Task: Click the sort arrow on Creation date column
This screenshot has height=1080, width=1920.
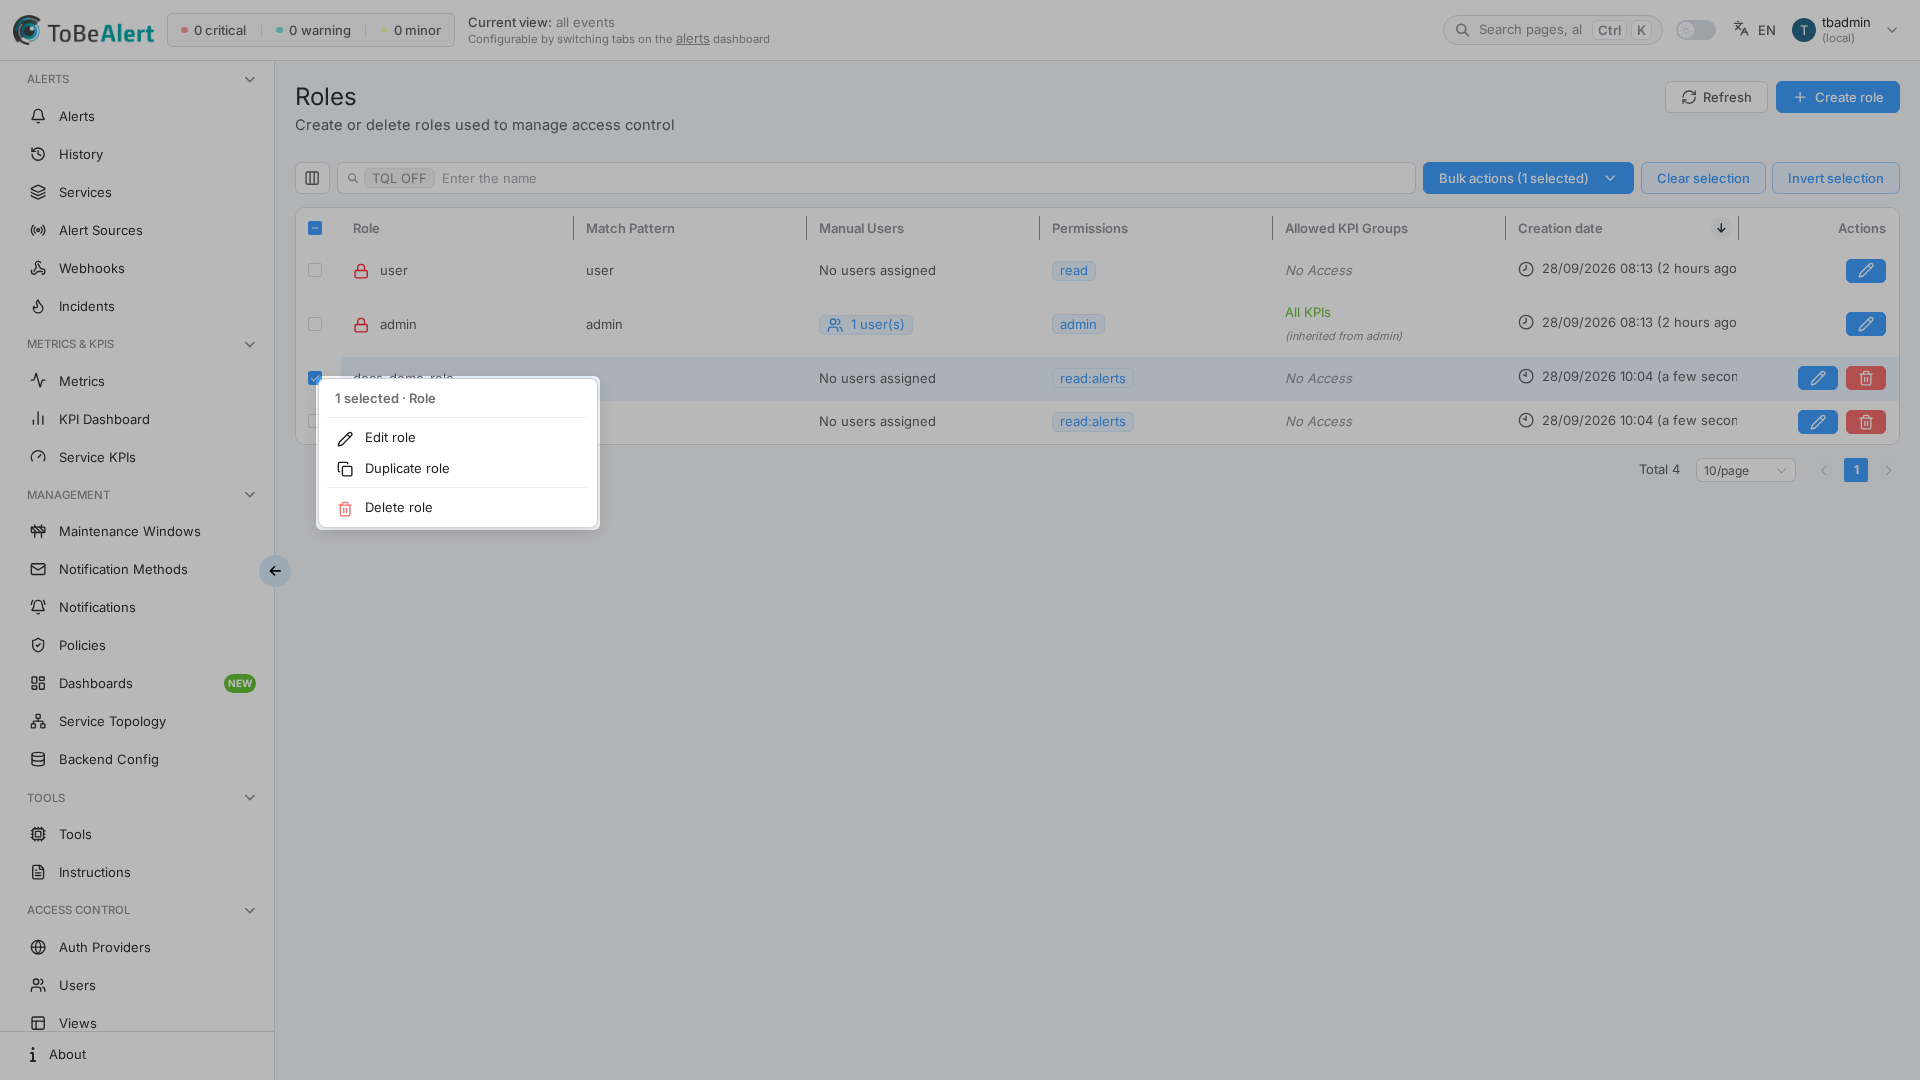Action: [x=1721, y=228]
